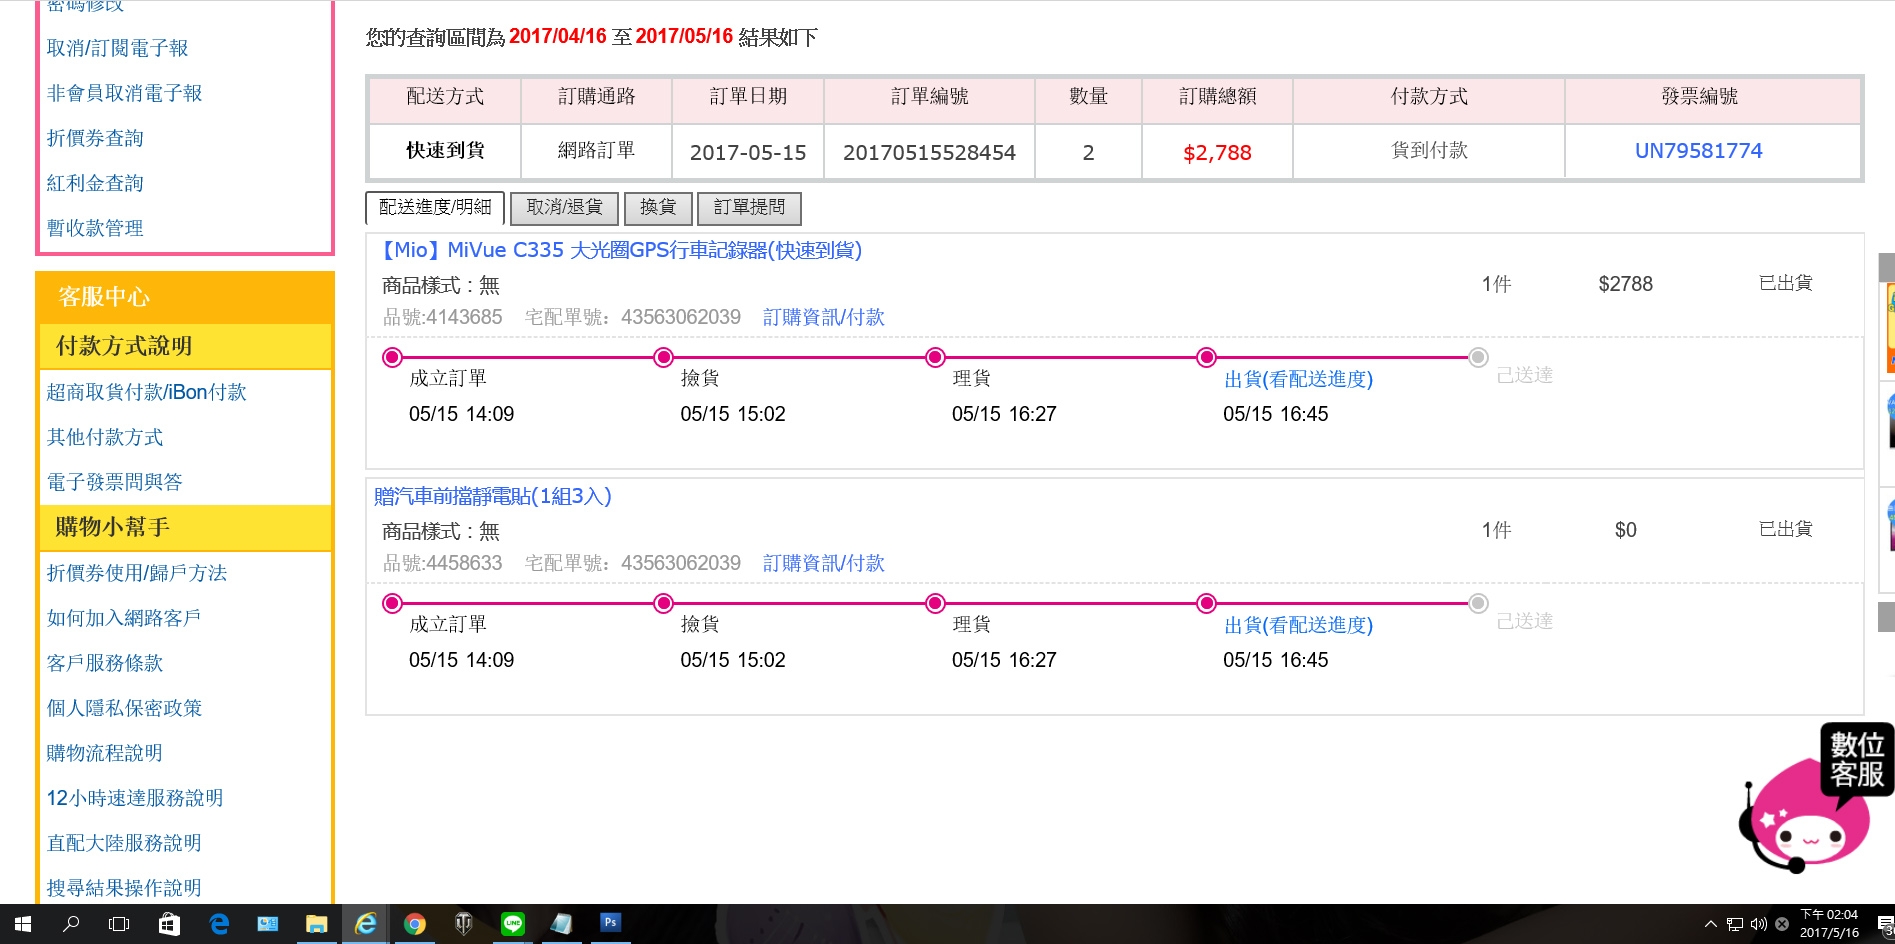Click the 理貨 marker on Mio timeline

click(935, 357)
